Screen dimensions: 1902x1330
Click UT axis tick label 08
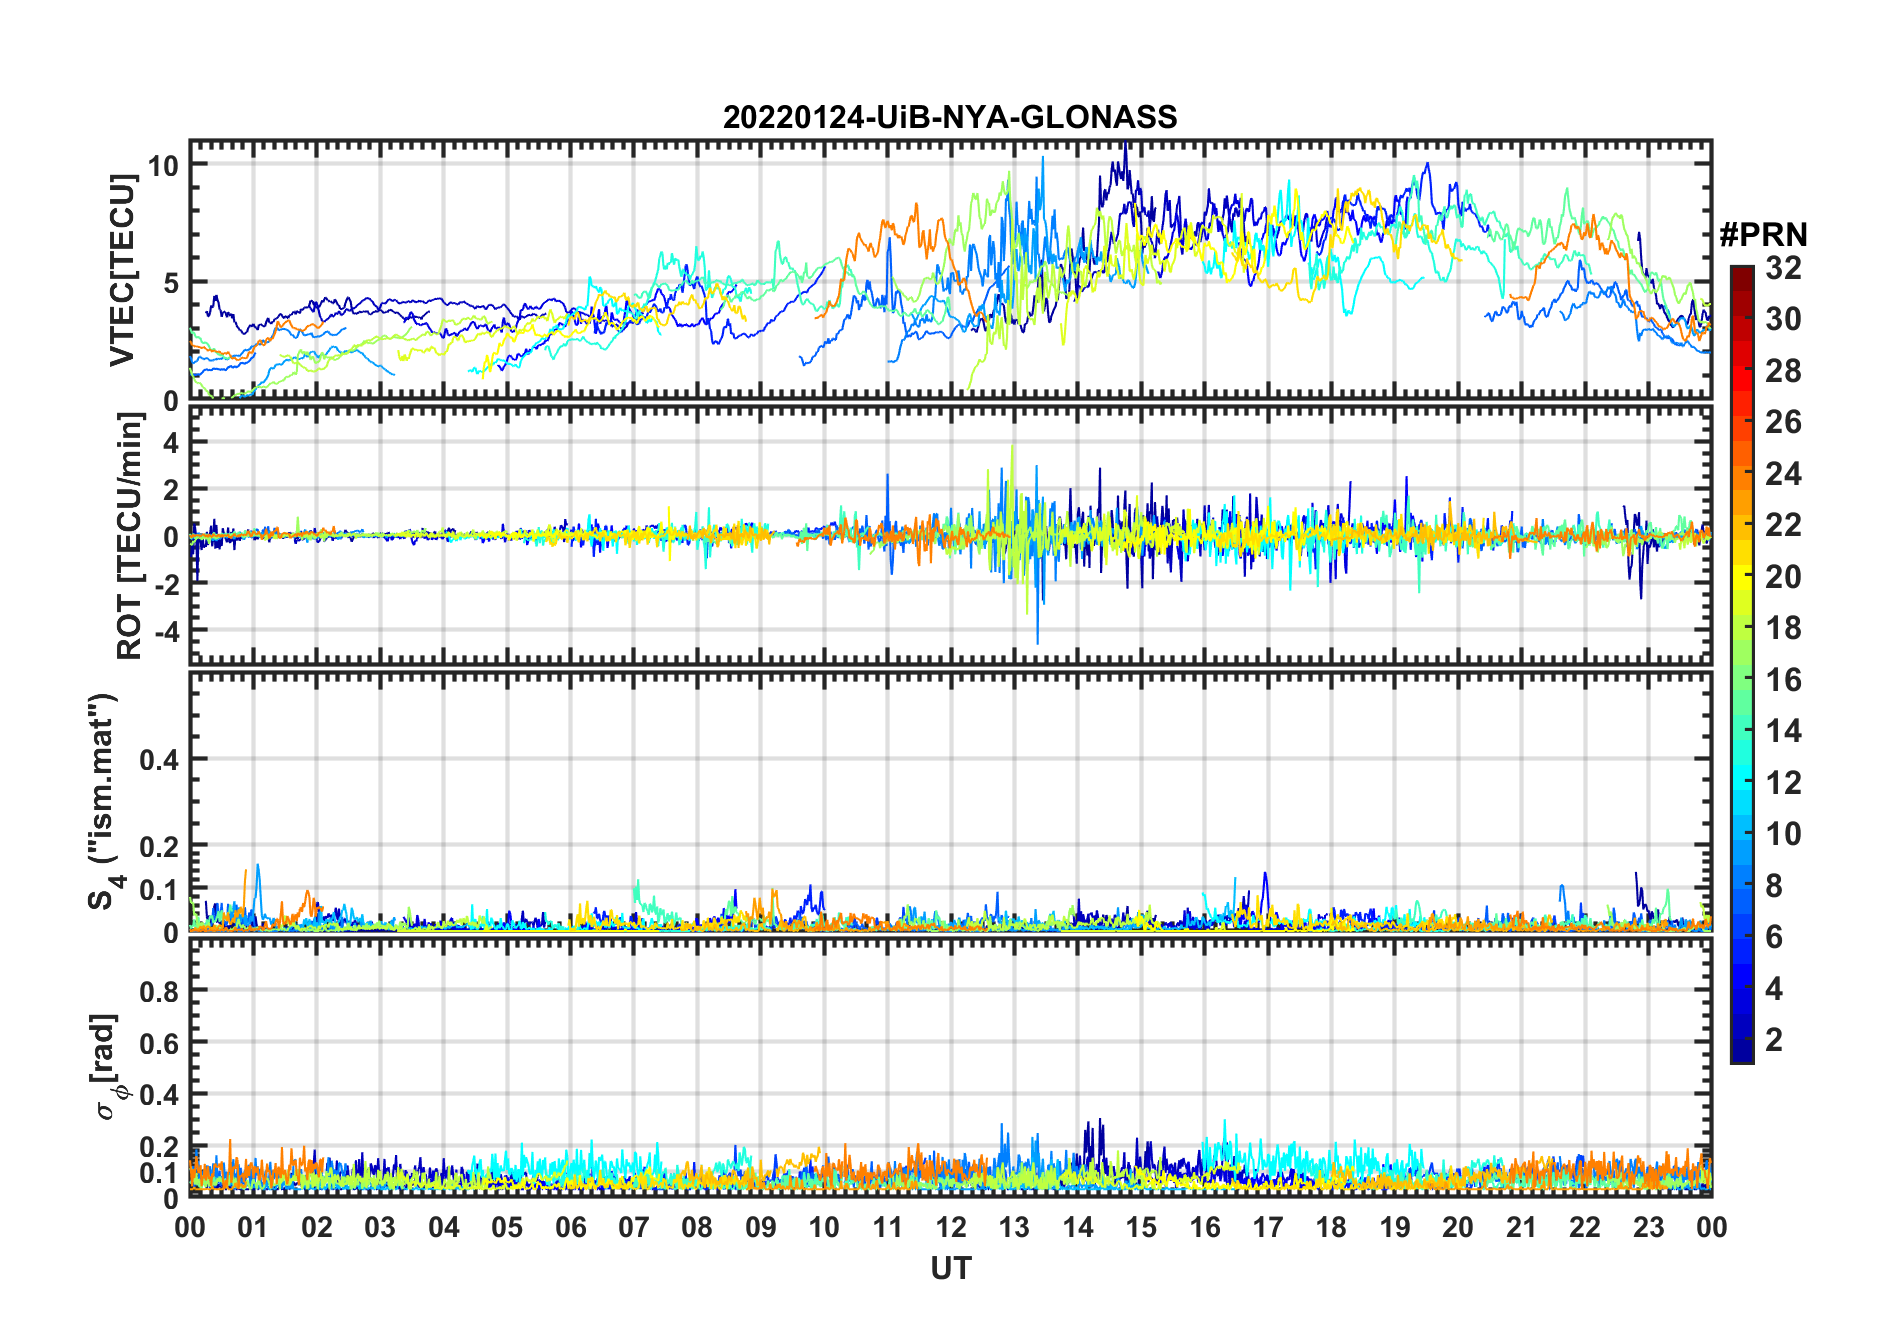[x=697, y=1227]
